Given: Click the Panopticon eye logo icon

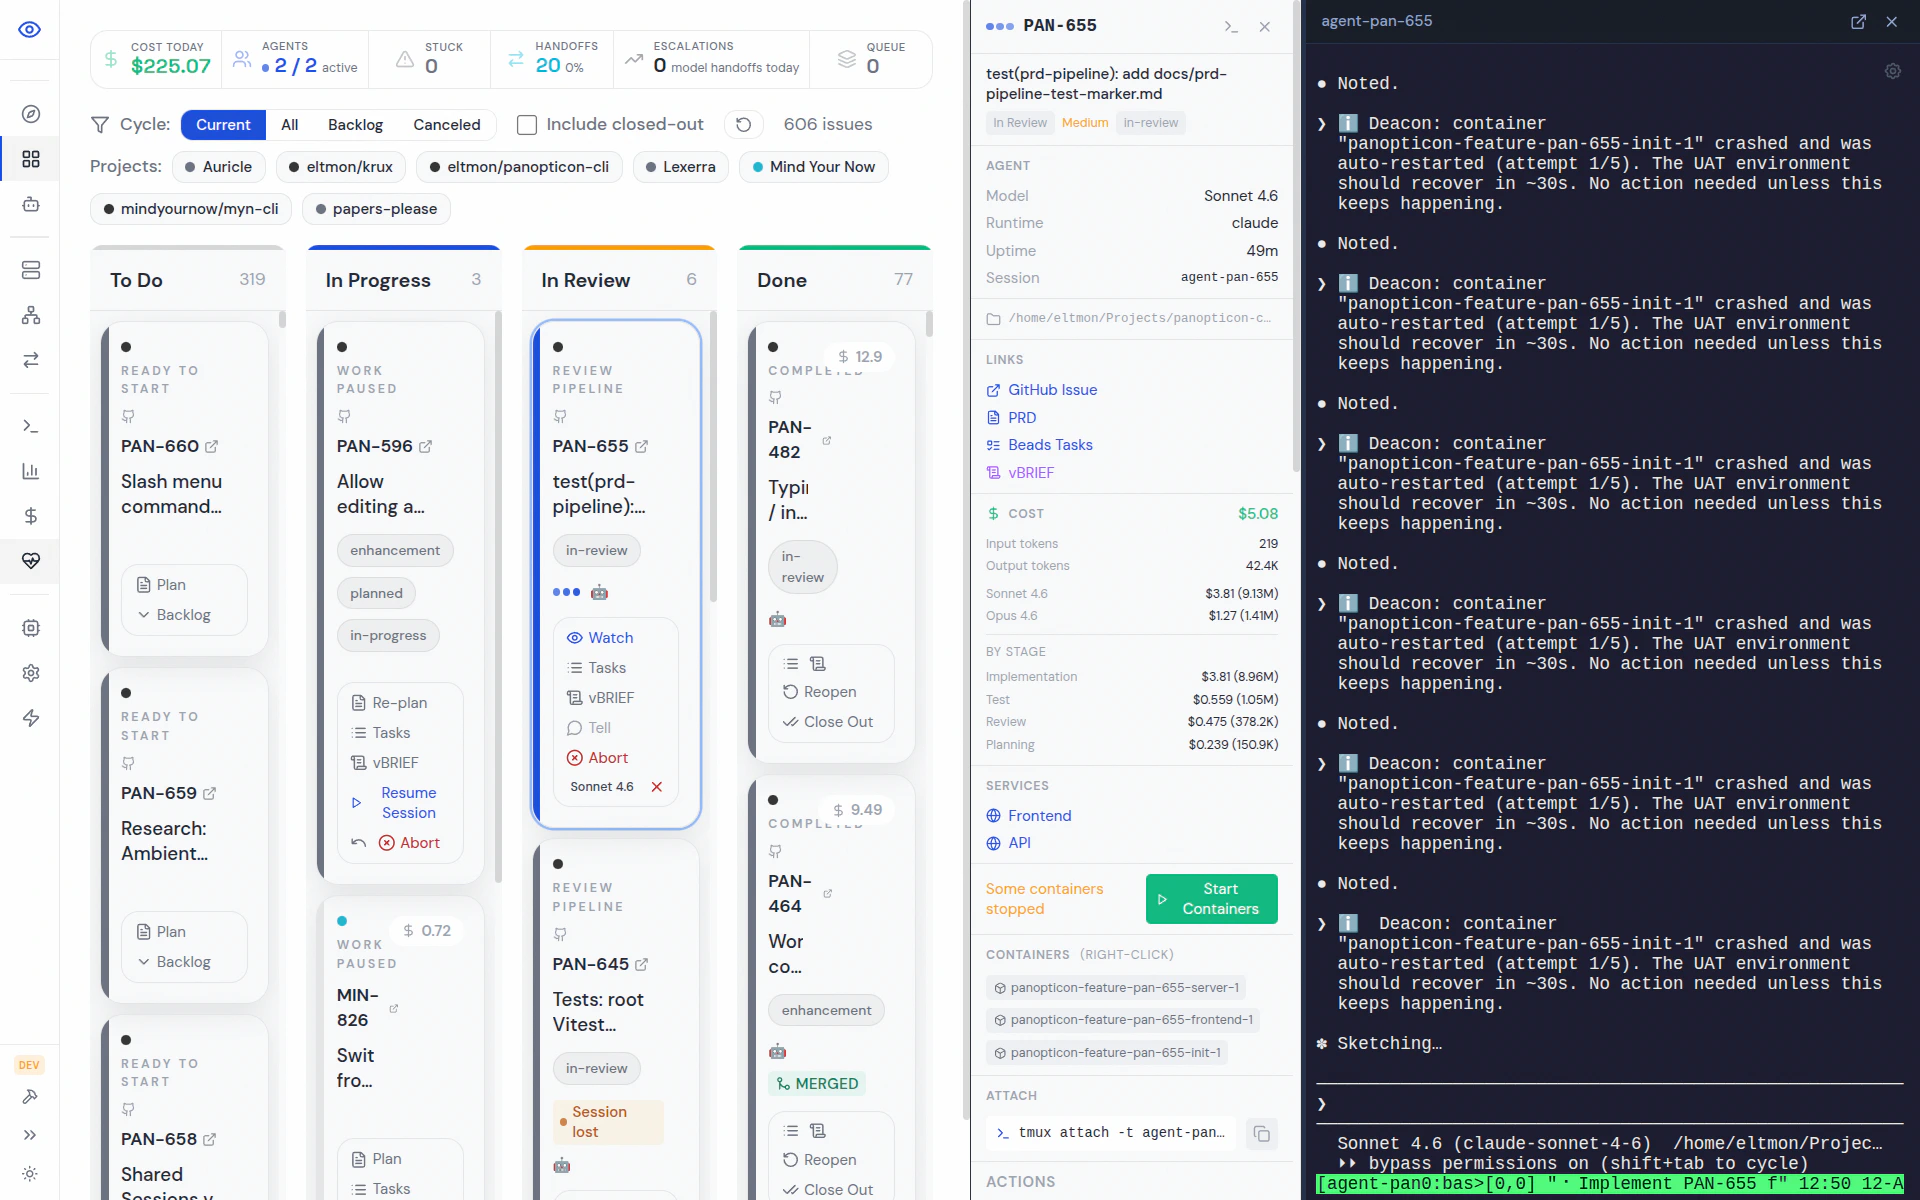Looking at the screenshot, I should click(30, 29).
